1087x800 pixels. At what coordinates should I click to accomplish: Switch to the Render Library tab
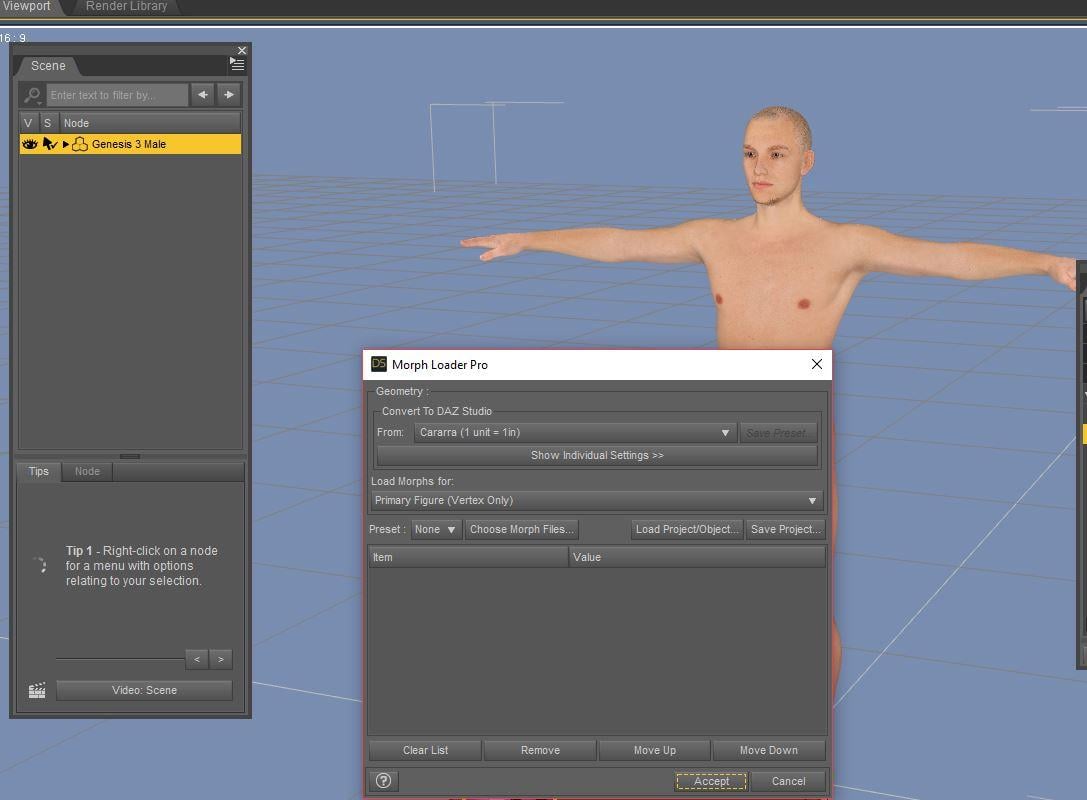pyautogui.click(x=126, y=6)
